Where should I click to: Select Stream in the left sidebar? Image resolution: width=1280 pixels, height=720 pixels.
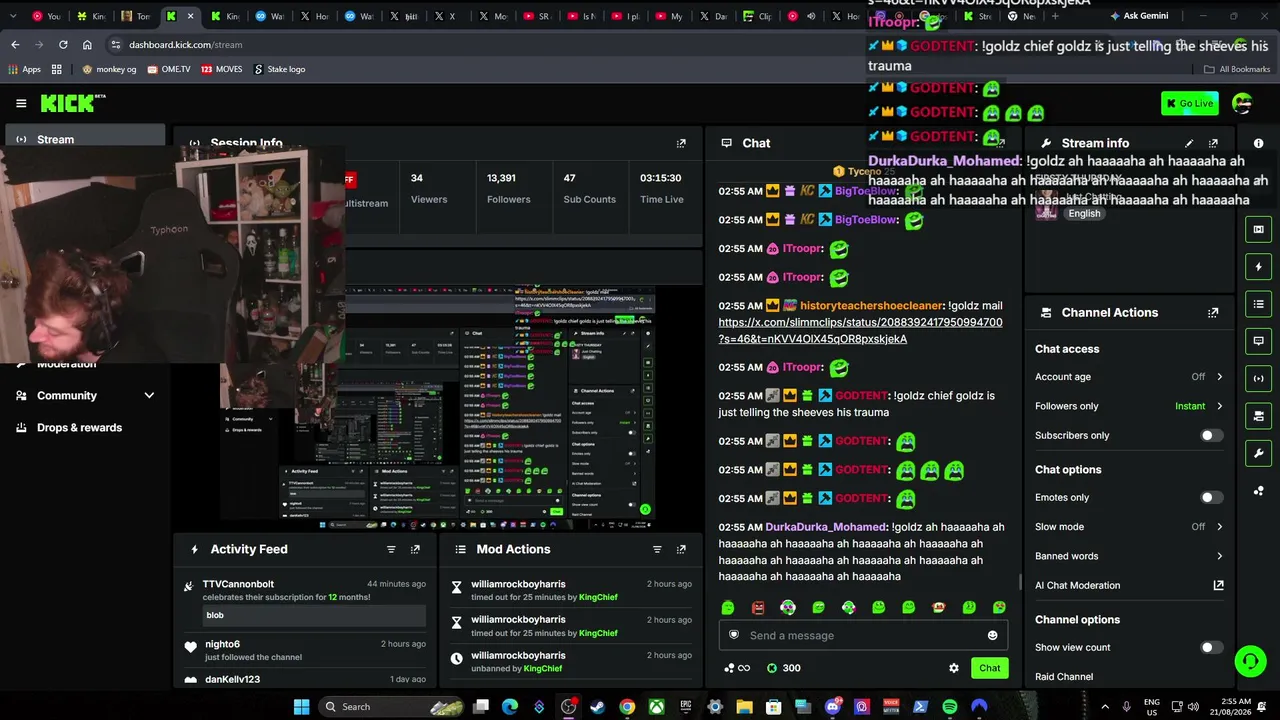(85, 140)
